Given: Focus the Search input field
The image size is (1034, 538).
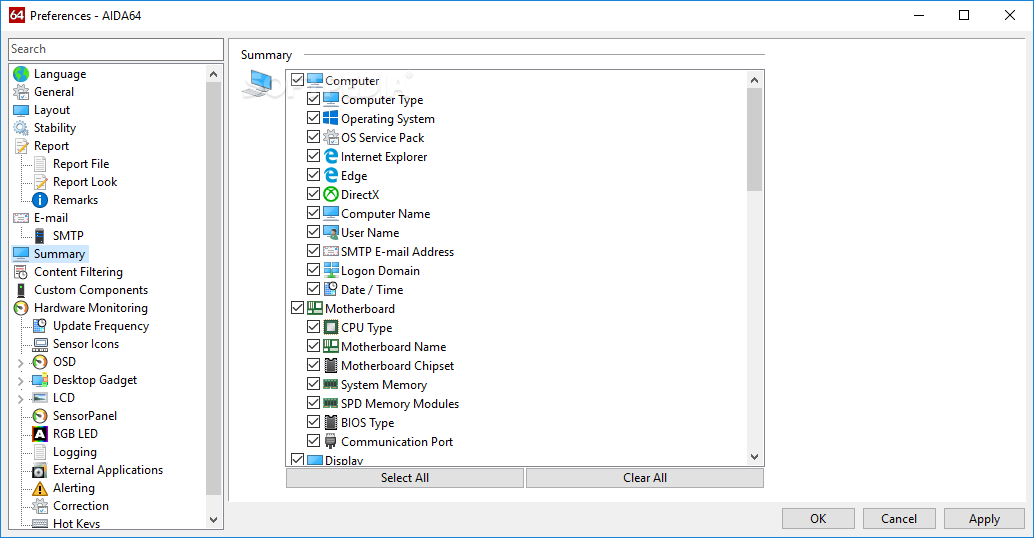Looking at the screenshot, I should [x=116, y=49].
